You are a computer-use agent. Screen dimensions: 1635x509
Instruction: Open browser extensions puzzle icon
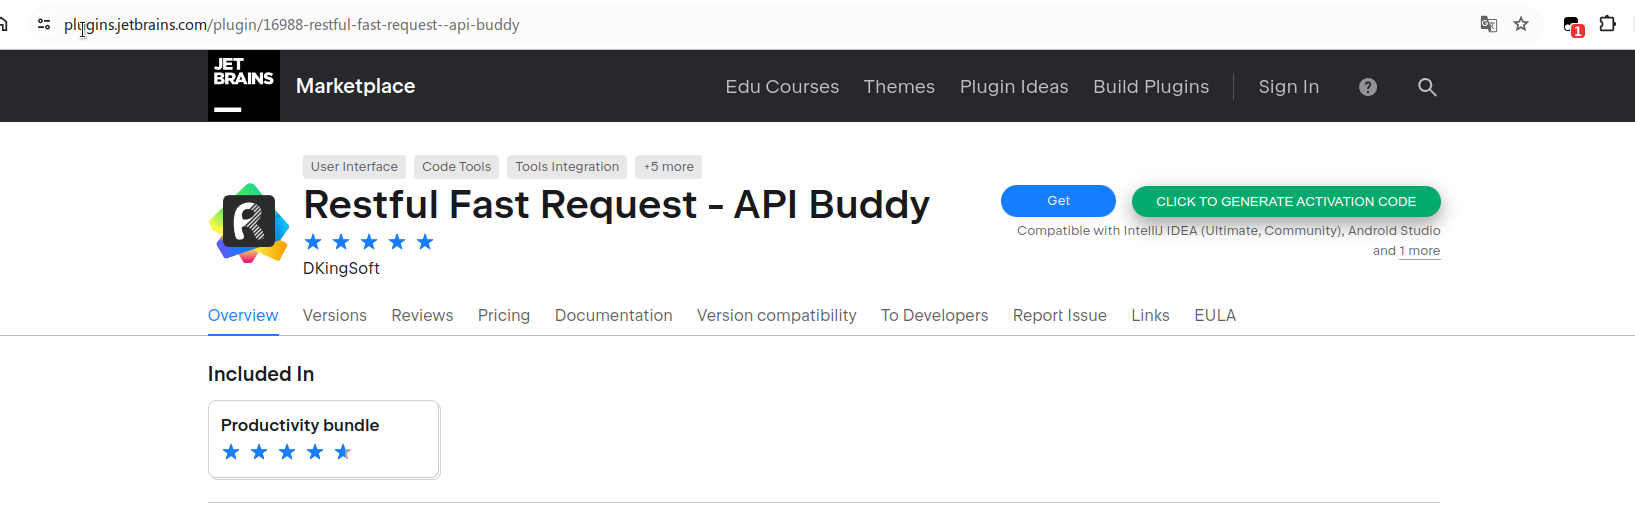(x=1607, y=24)
